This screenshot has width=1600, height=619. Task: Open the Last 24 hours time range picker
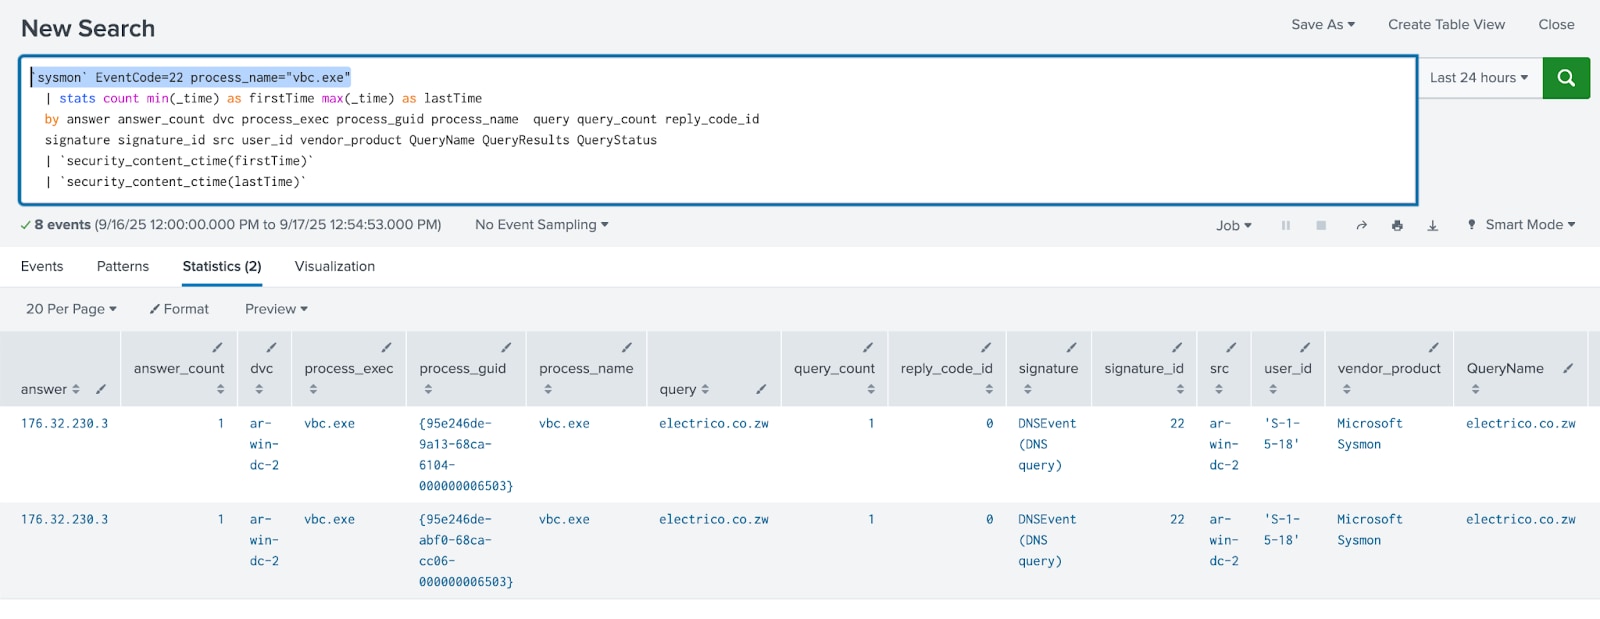point(1478,78)
